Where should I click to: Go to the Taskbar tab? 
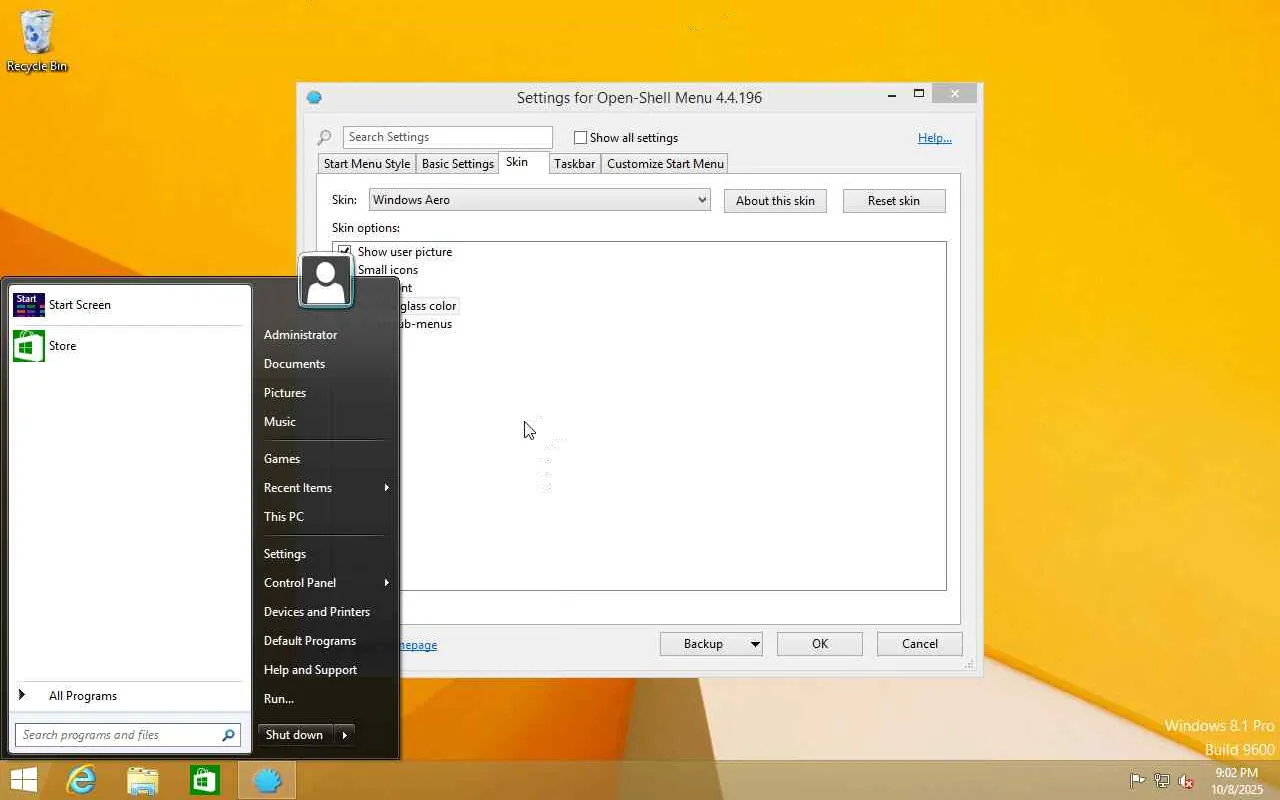[x=574, y=164]
